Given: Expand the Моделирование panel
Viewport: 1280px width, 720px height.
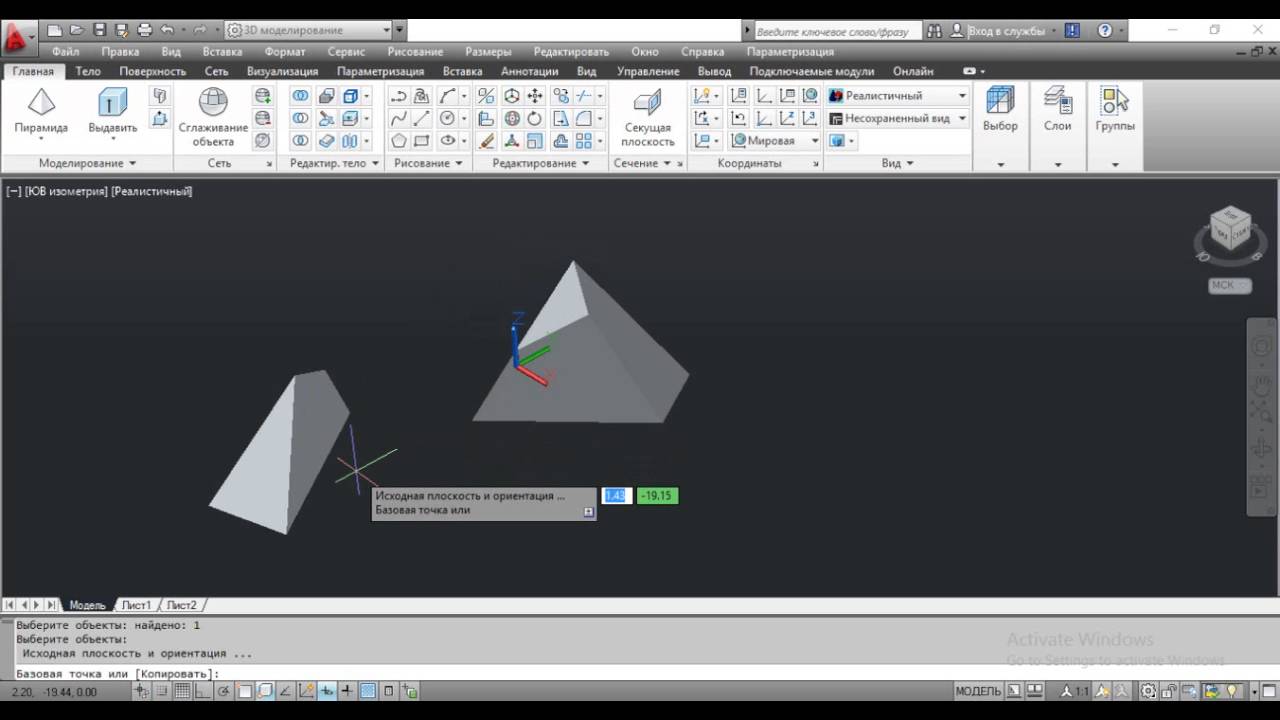Looking at the screenshot, I should tap(87, 163).
